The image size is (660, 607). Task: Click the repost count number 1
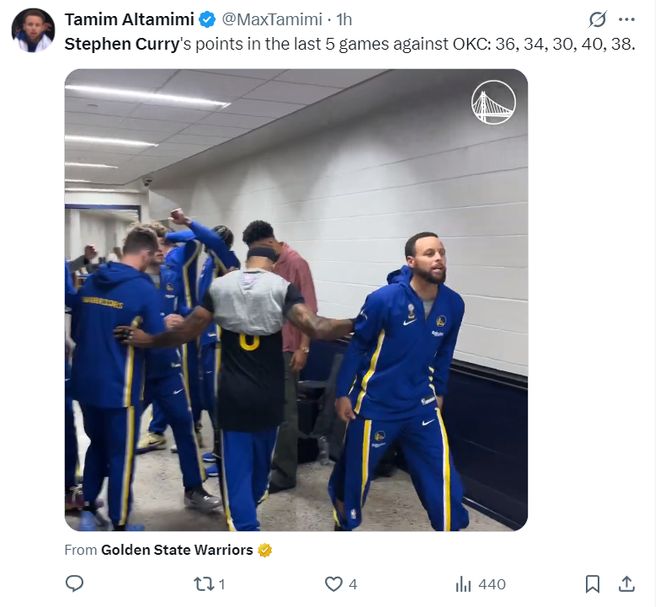point(222,585)
